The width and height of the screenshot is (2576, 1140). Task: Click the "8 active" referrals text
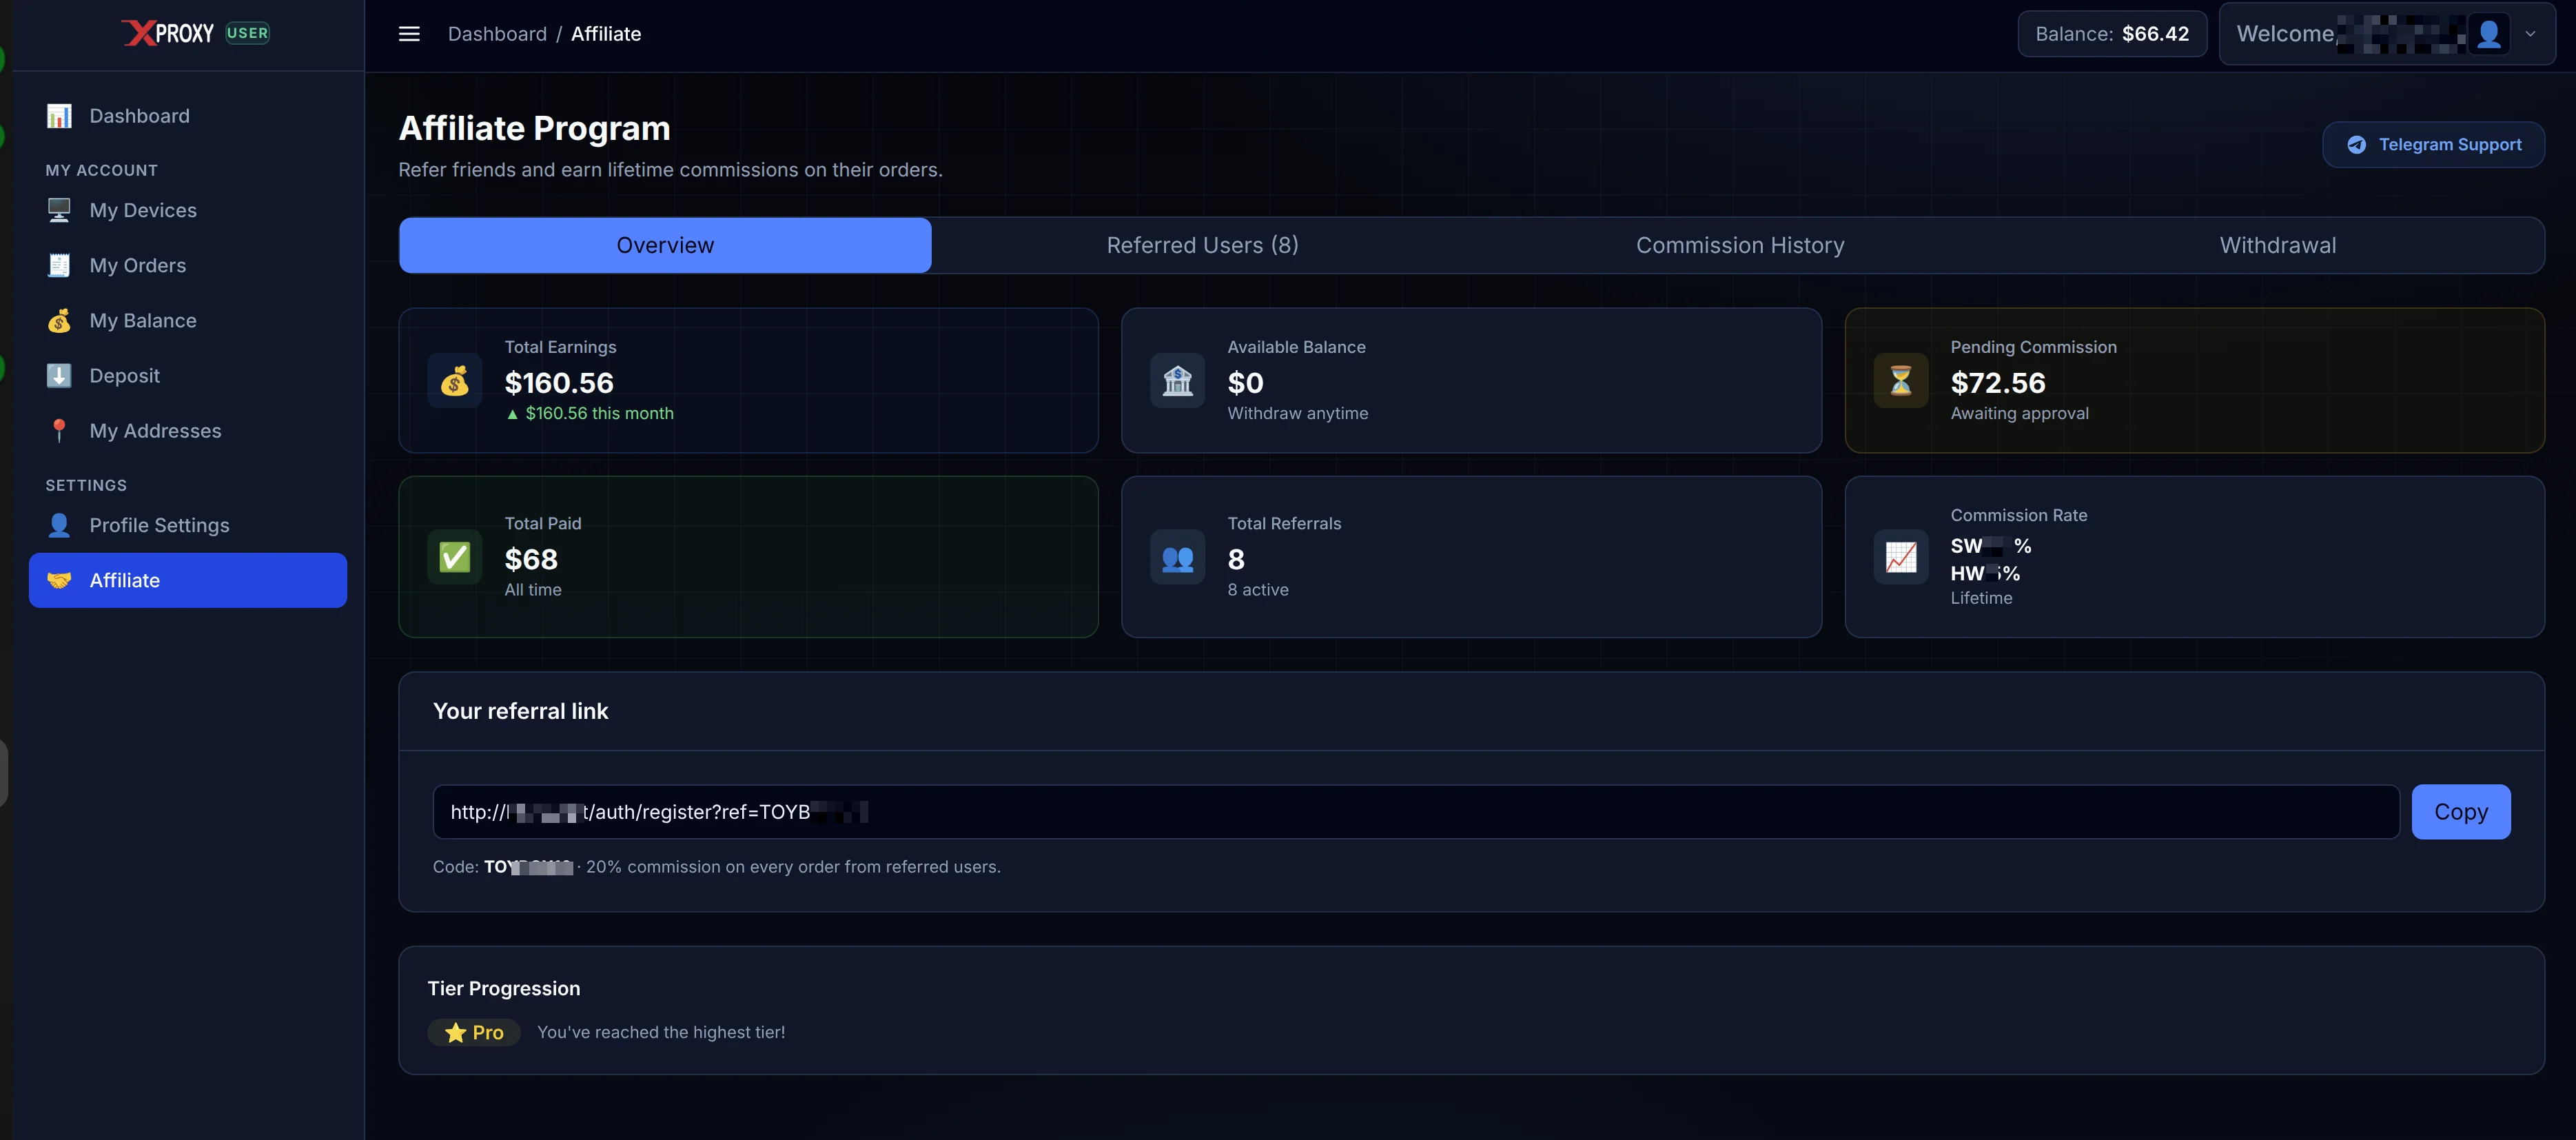(x=1258, y=589)
